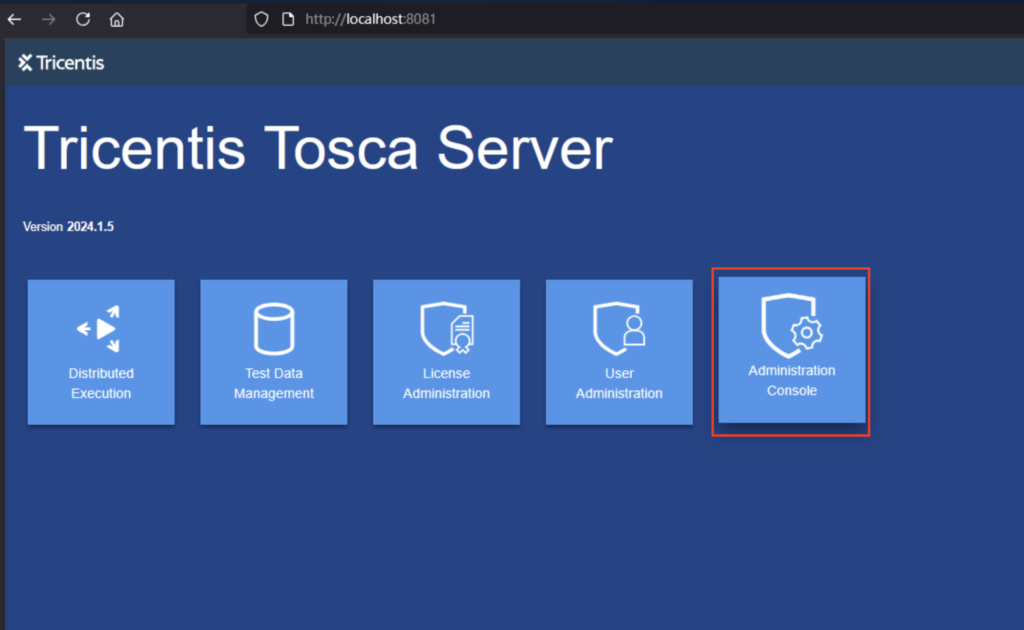Reload the page with refresh icon
The height and width of the screenshot is (630, 1024).
pos(83,19)
